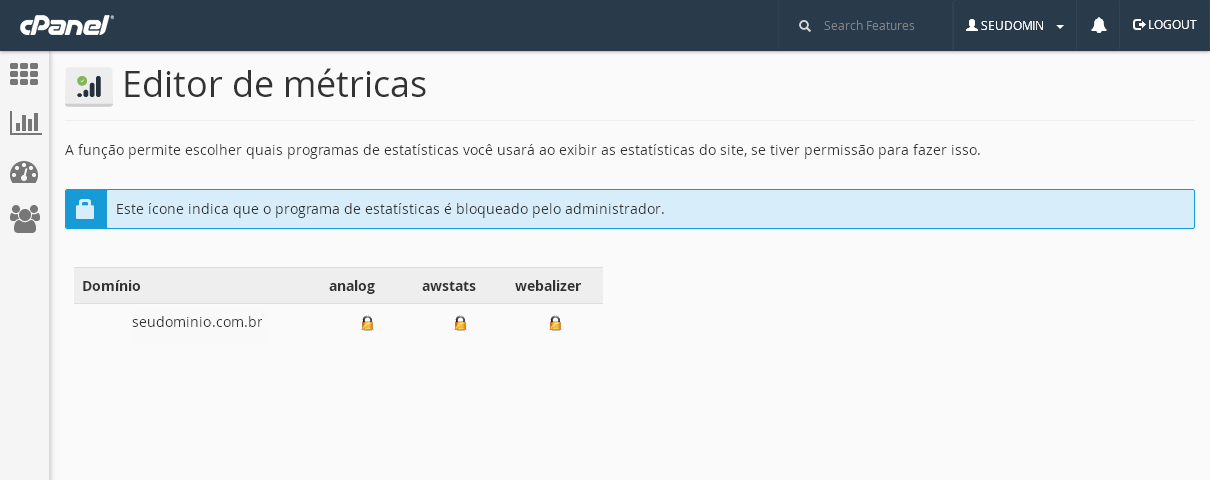Select the seudominio.com.br domain text
Viewport: 1210px width, 480px height.
pyautogui.click(x=197, y=322)
